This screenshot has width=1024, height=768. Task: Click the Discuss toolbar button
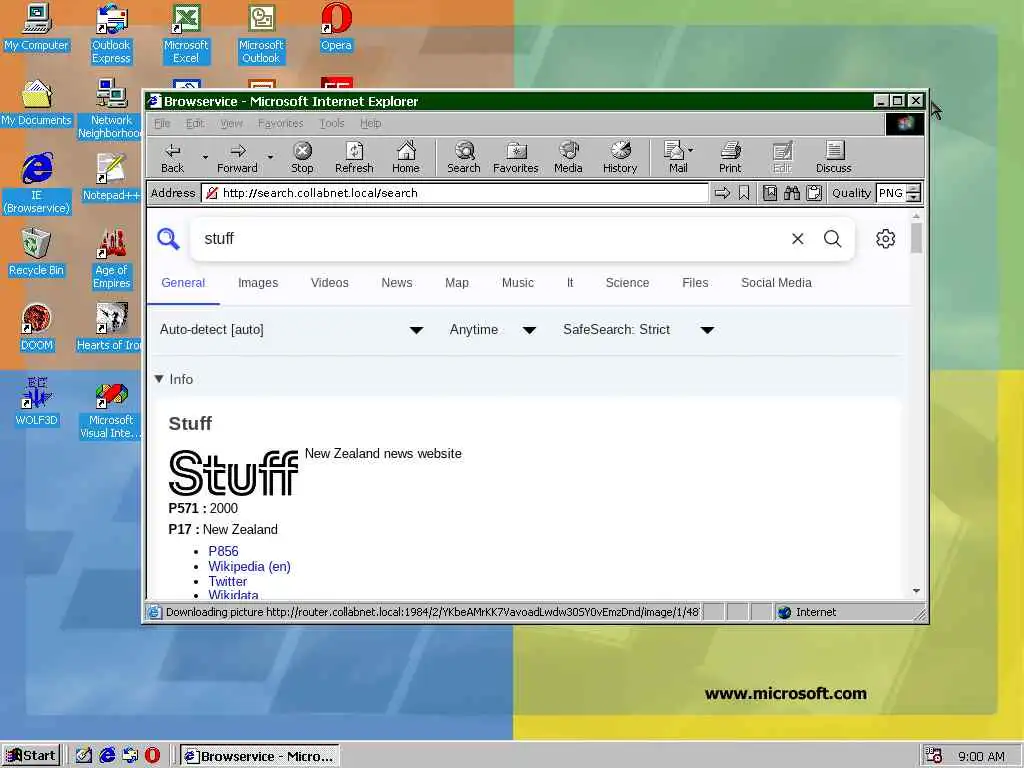[x=833, y=158]
